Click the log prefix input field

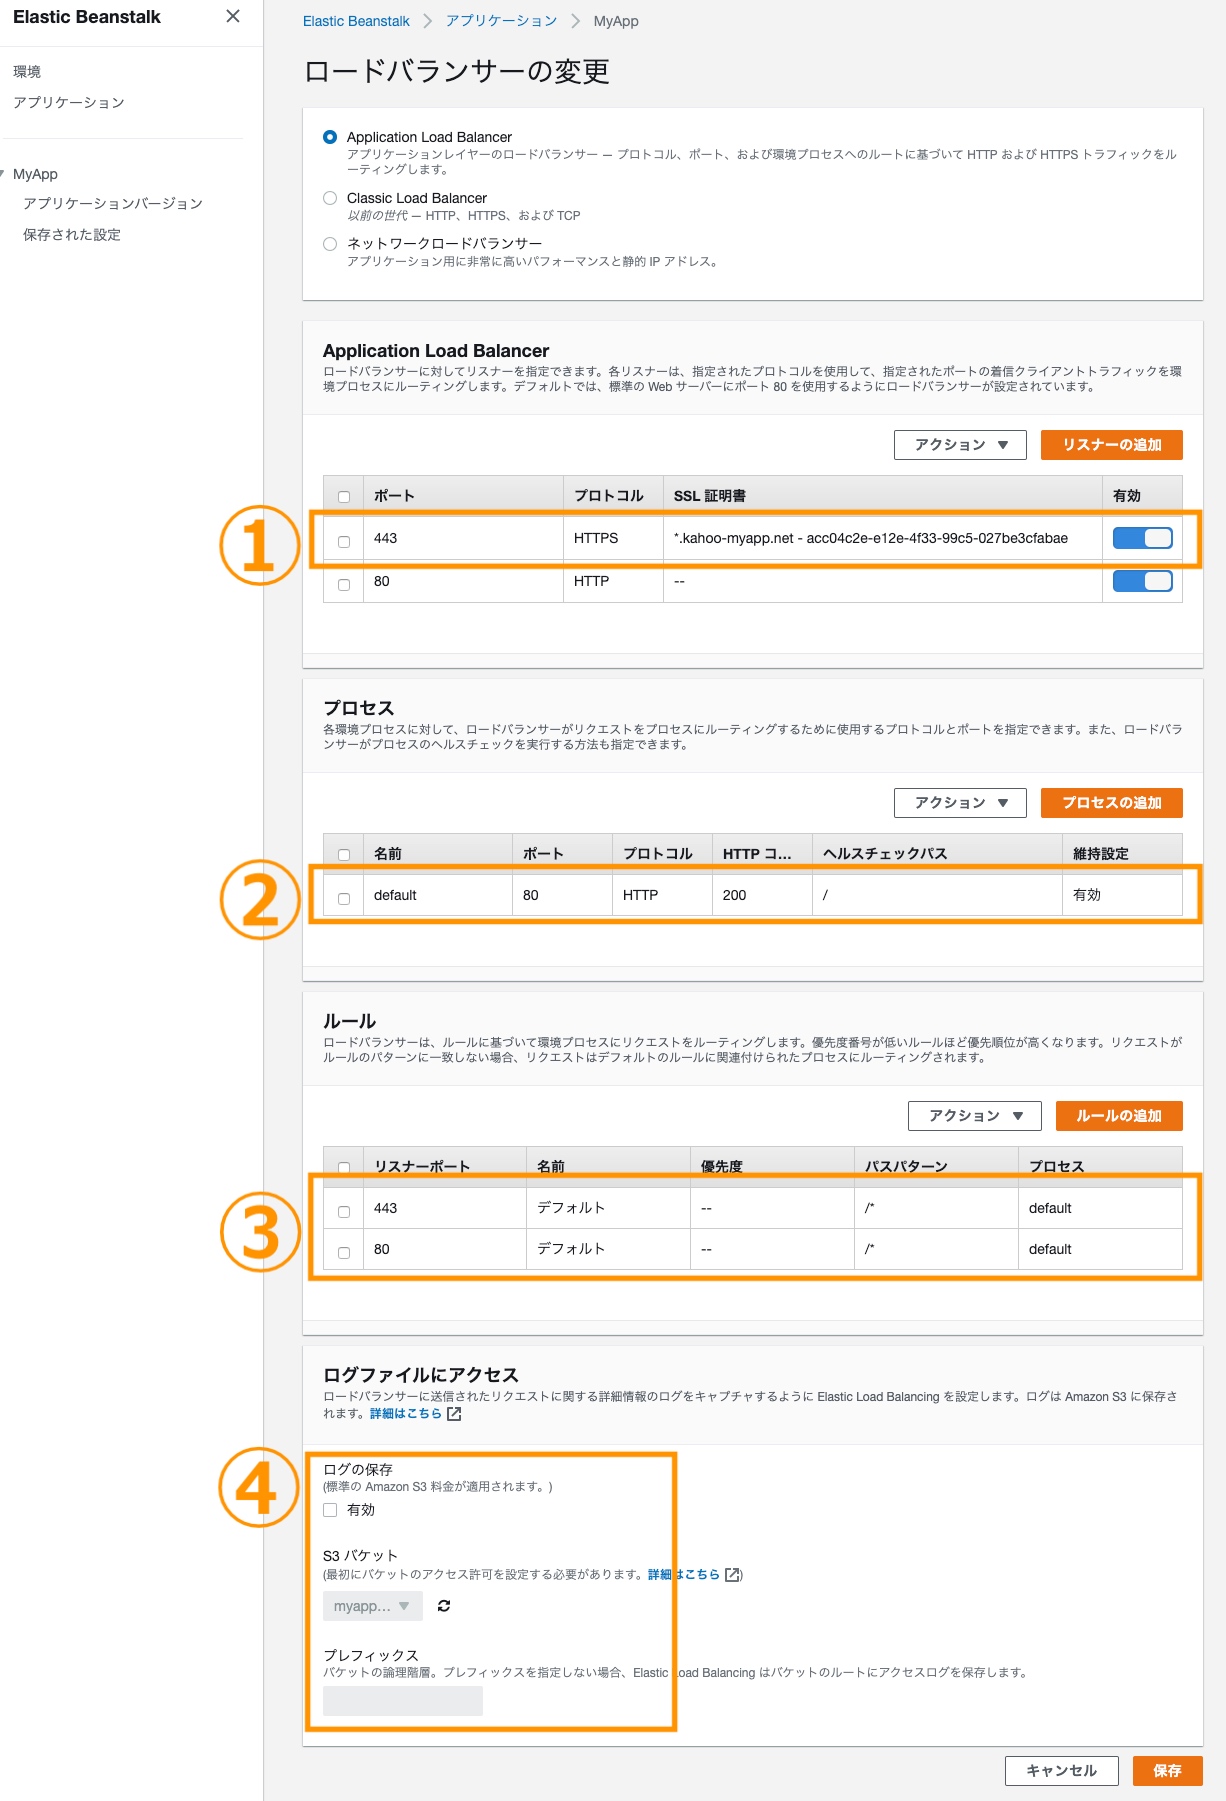click(x=402, y=1701)
